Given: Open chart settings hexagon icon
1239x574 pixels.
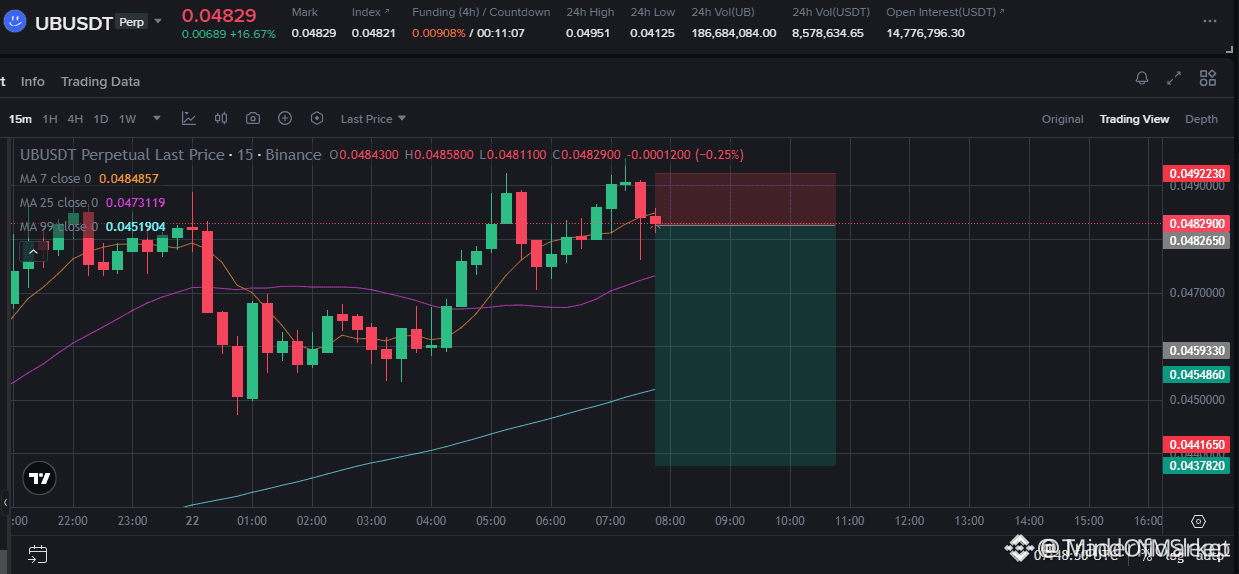Looking at the screenshot, I should click(x=317, y=118).
